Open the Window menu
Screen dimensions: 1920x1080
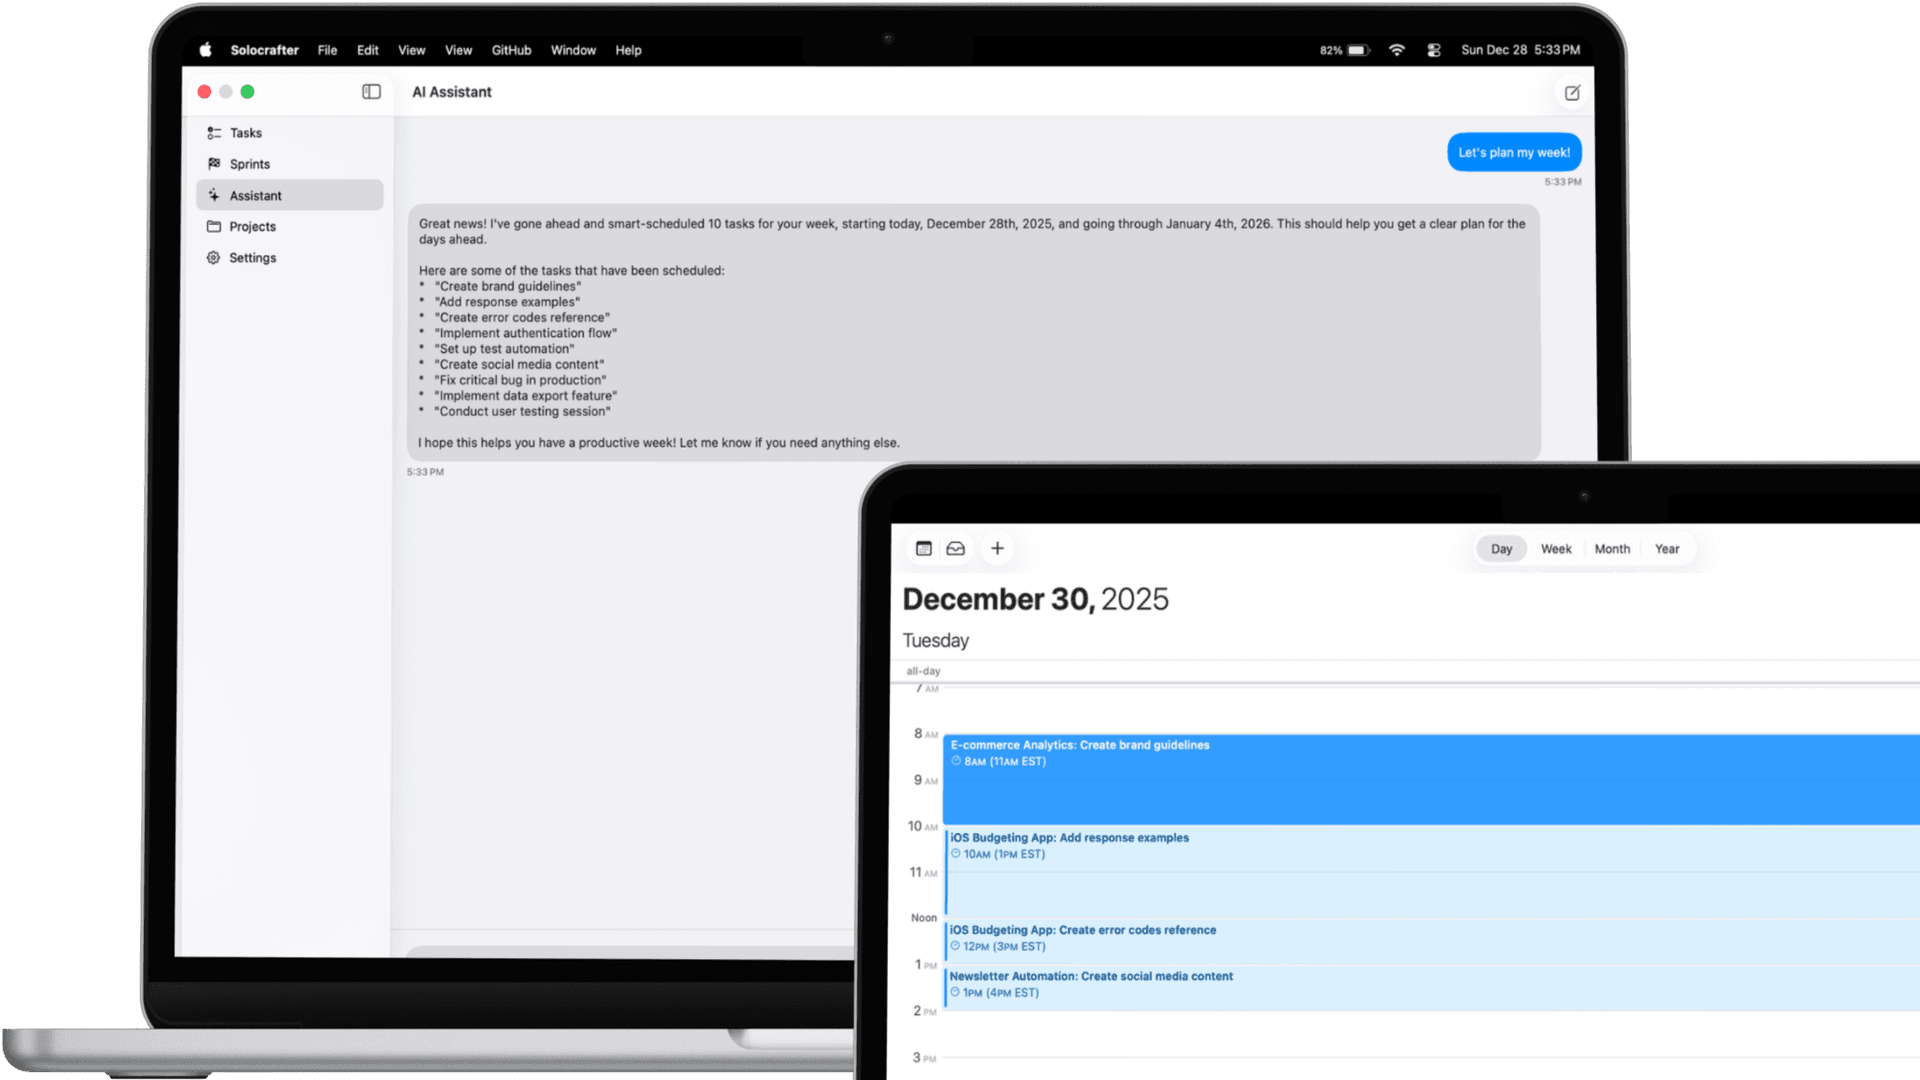point(573,50)
